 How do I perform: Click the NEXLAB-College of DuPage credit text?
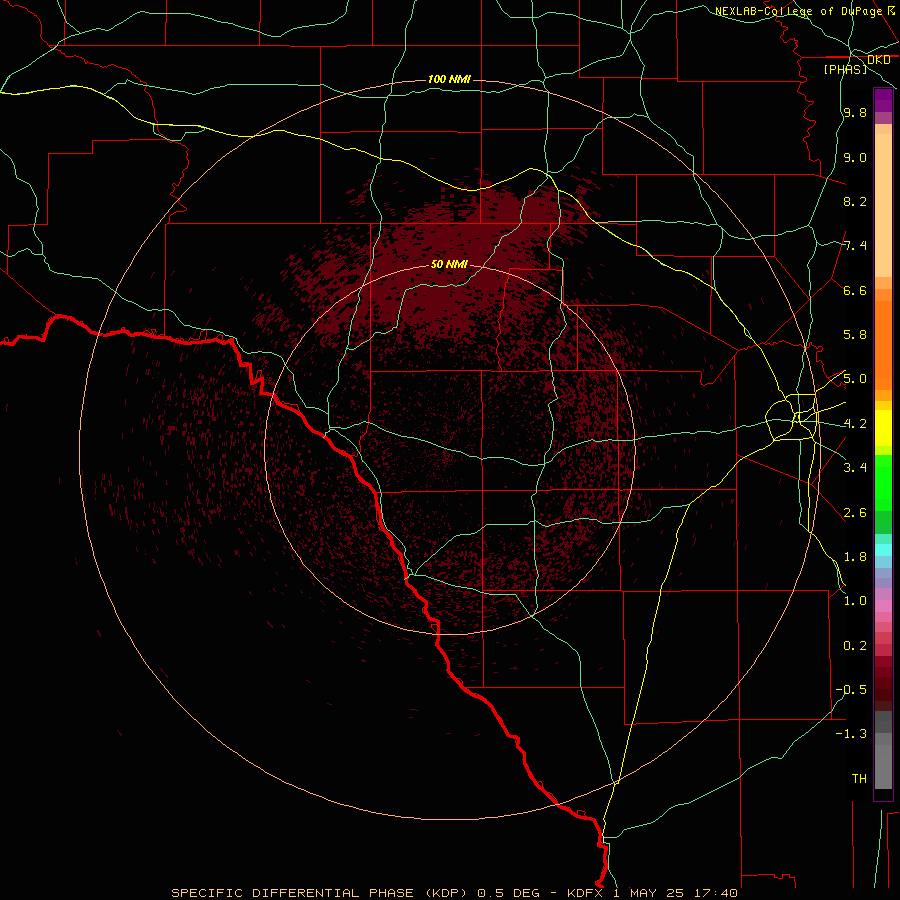[x=798, y=11]
